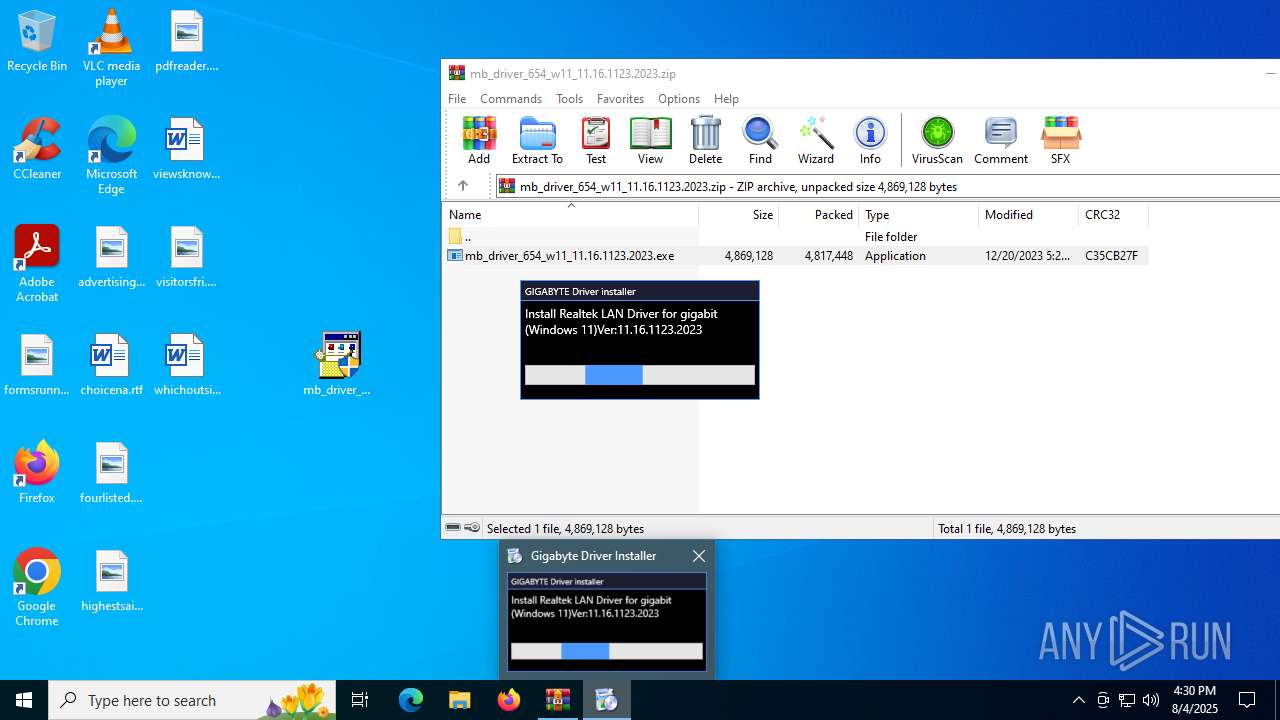The width and height of the screenshot is (1280, 720).
Task: Switch to WinRAR on the taskbar
Action: coord(558,700)
